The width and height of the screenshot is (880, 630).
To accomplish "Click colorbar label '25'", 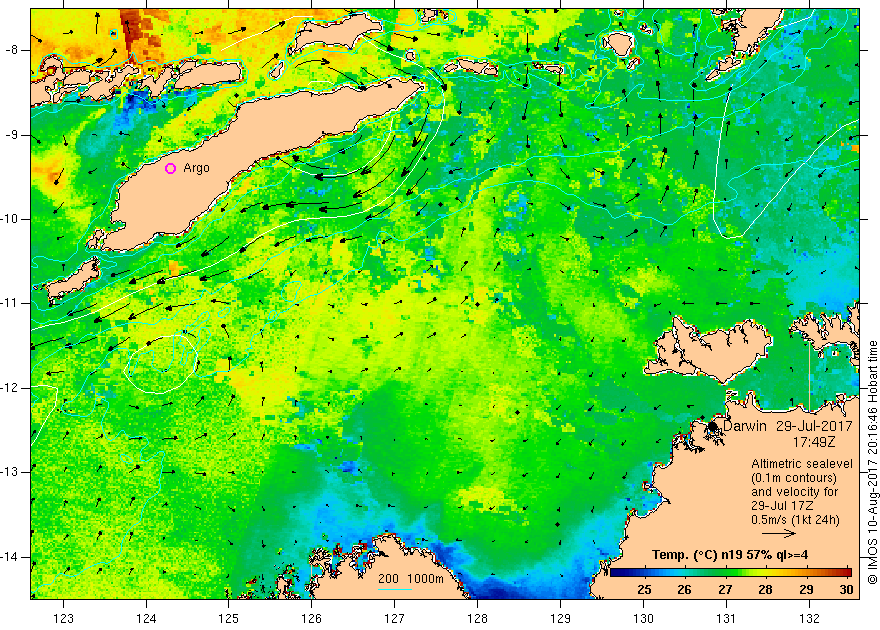I will pyautogui.click(x=644, y=590).
